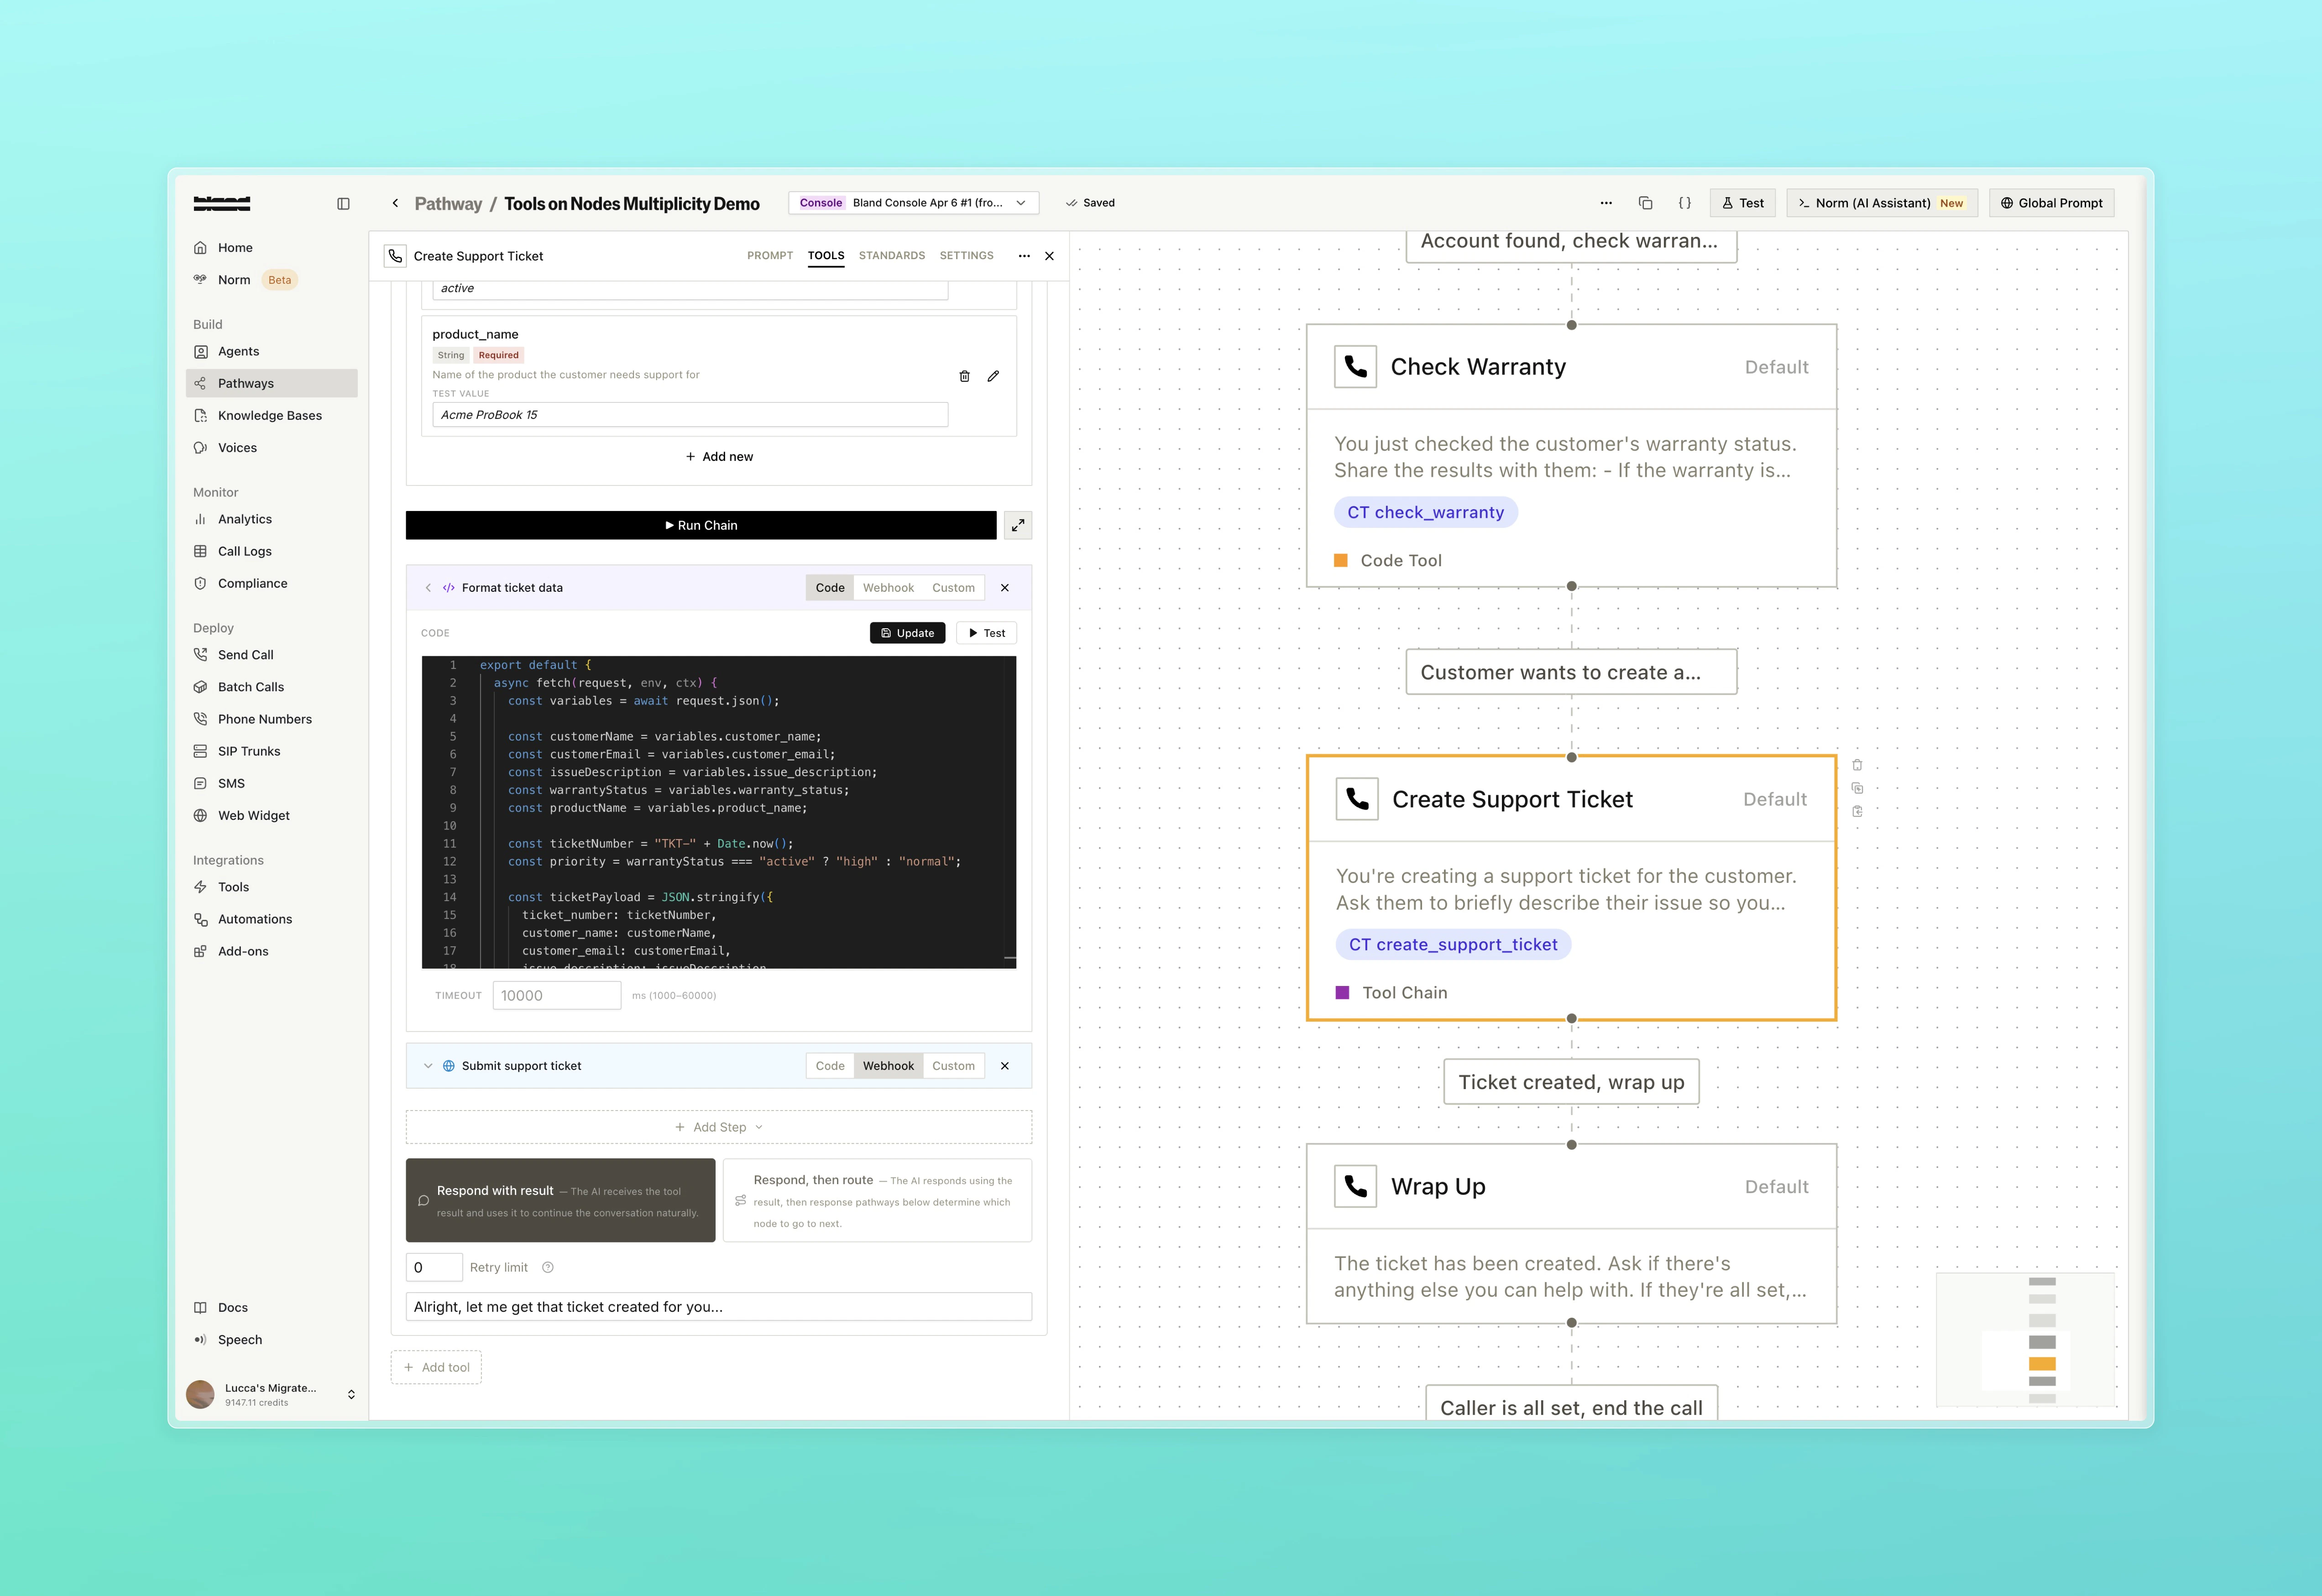Image resolution: width=2322 pixels, height=1596 pixels.
Task: Expand the code editor to fullscreen
Action: tap(1018, 525)
